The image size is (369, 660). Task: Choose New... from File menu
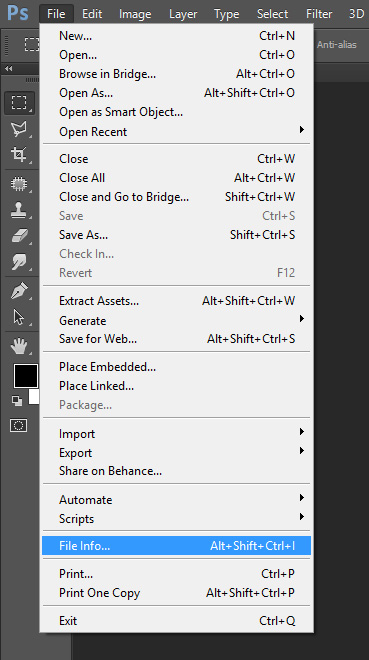[x=177, y=36]
